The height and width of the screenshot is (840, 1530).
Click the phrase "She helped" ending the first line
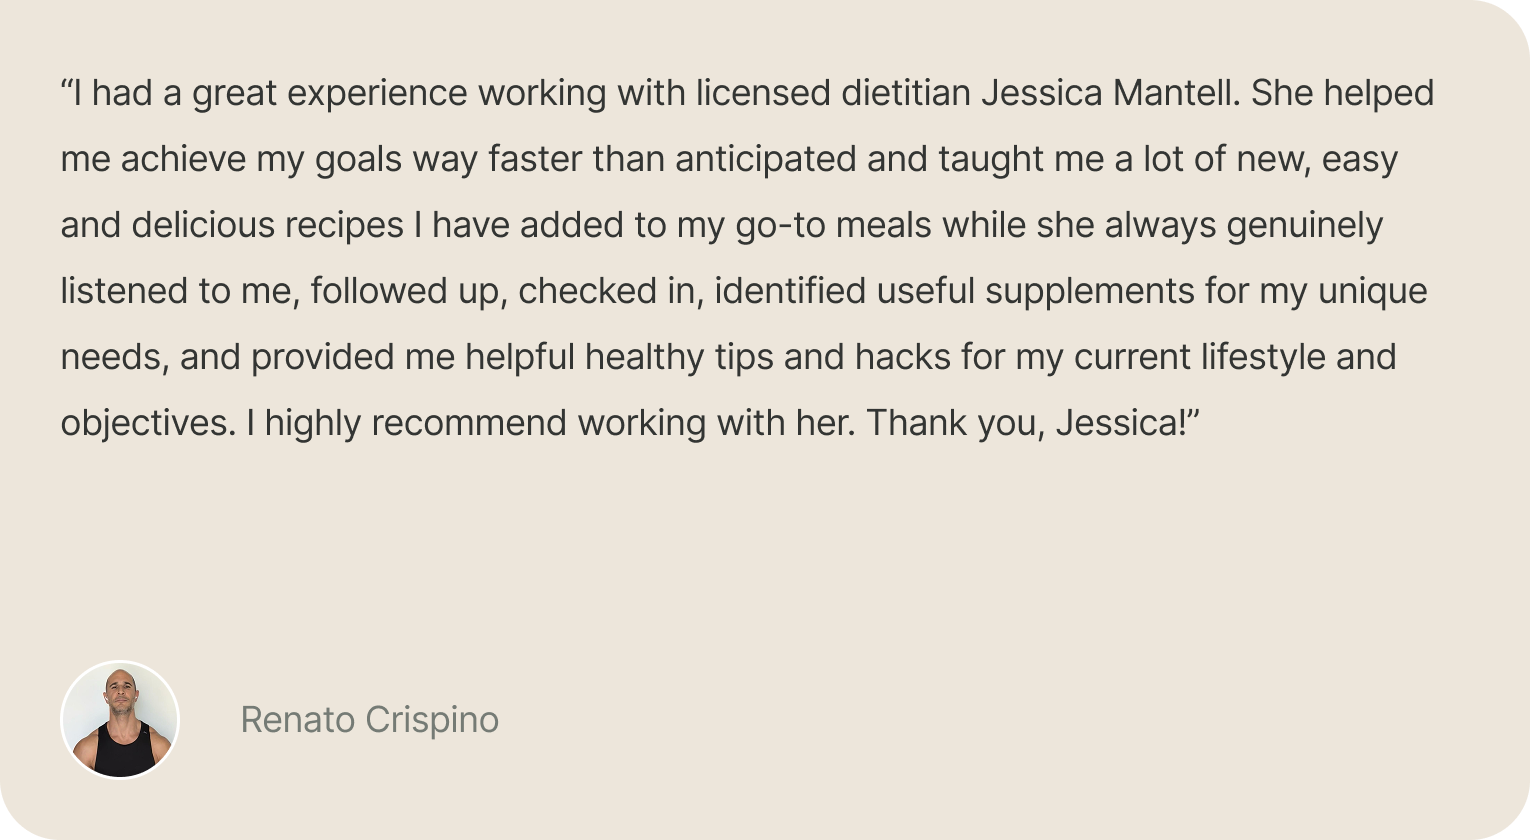[x=1343, y=93]
